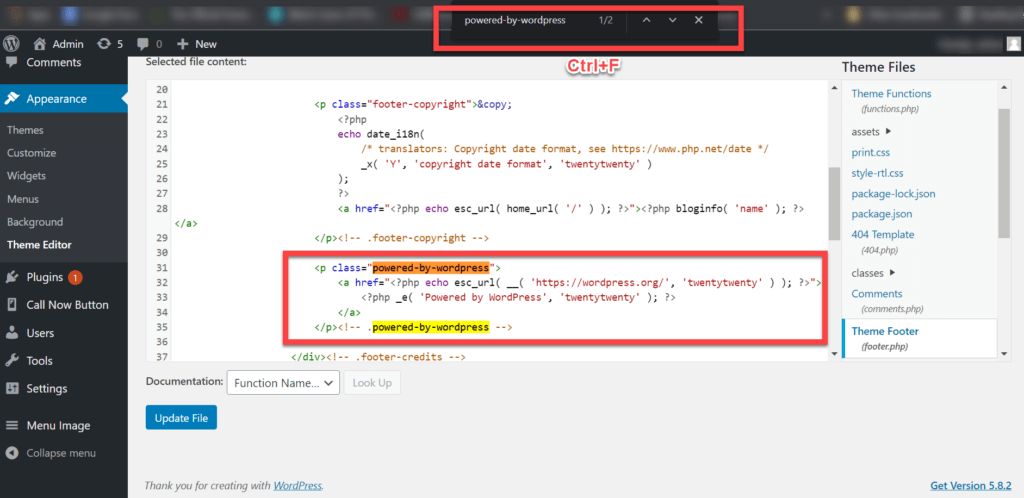Screen dimensions: 1024x498
Task: Click the Call Now Button phone icon
Action: tap(12, 305)
